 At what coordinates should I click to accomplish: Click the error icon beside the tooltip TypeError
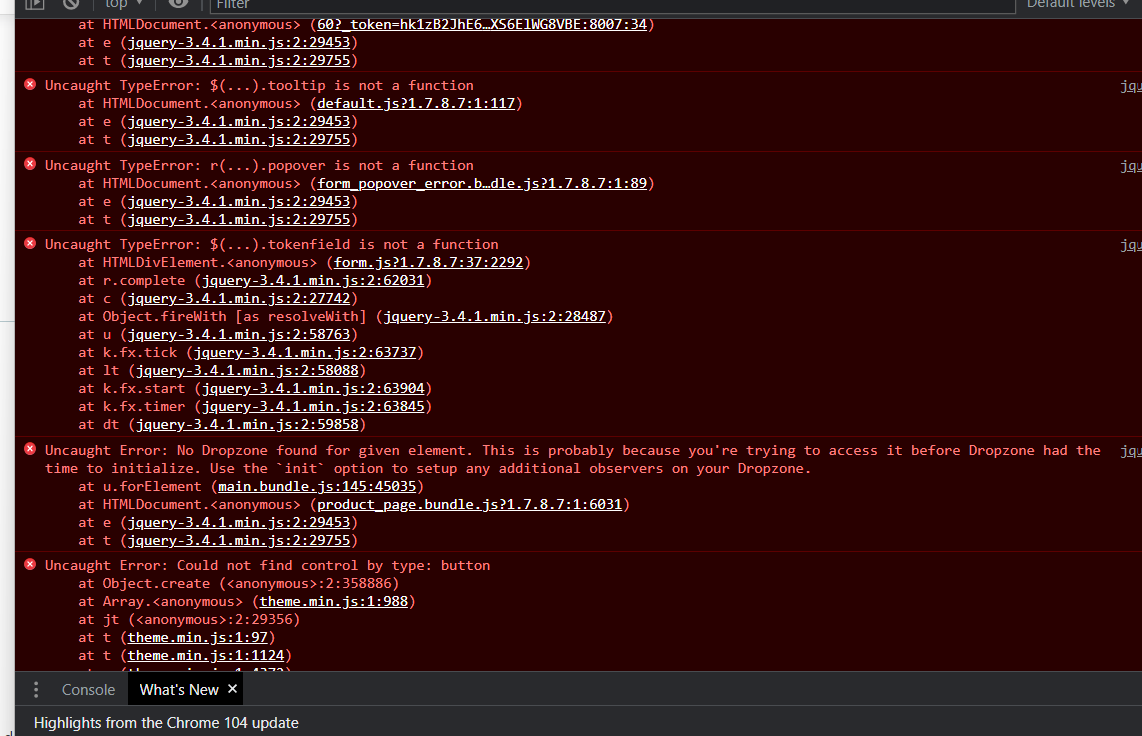point(30,84)
